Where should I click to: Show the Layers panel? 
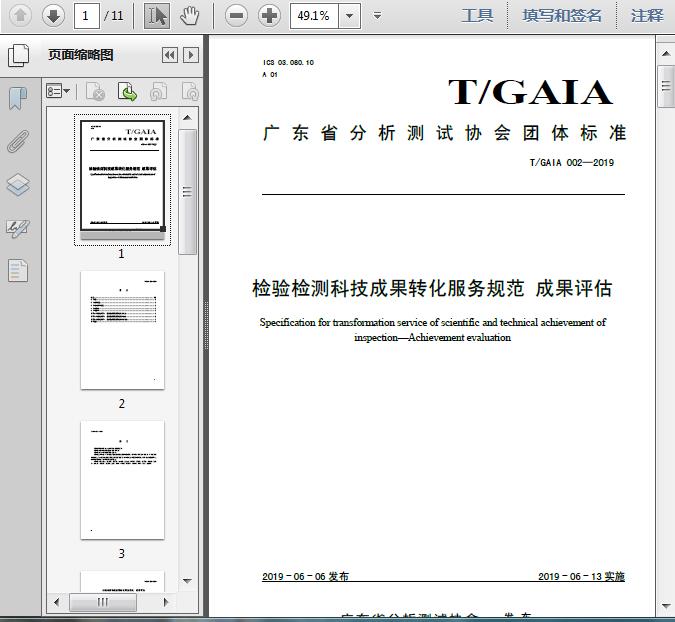18,184
